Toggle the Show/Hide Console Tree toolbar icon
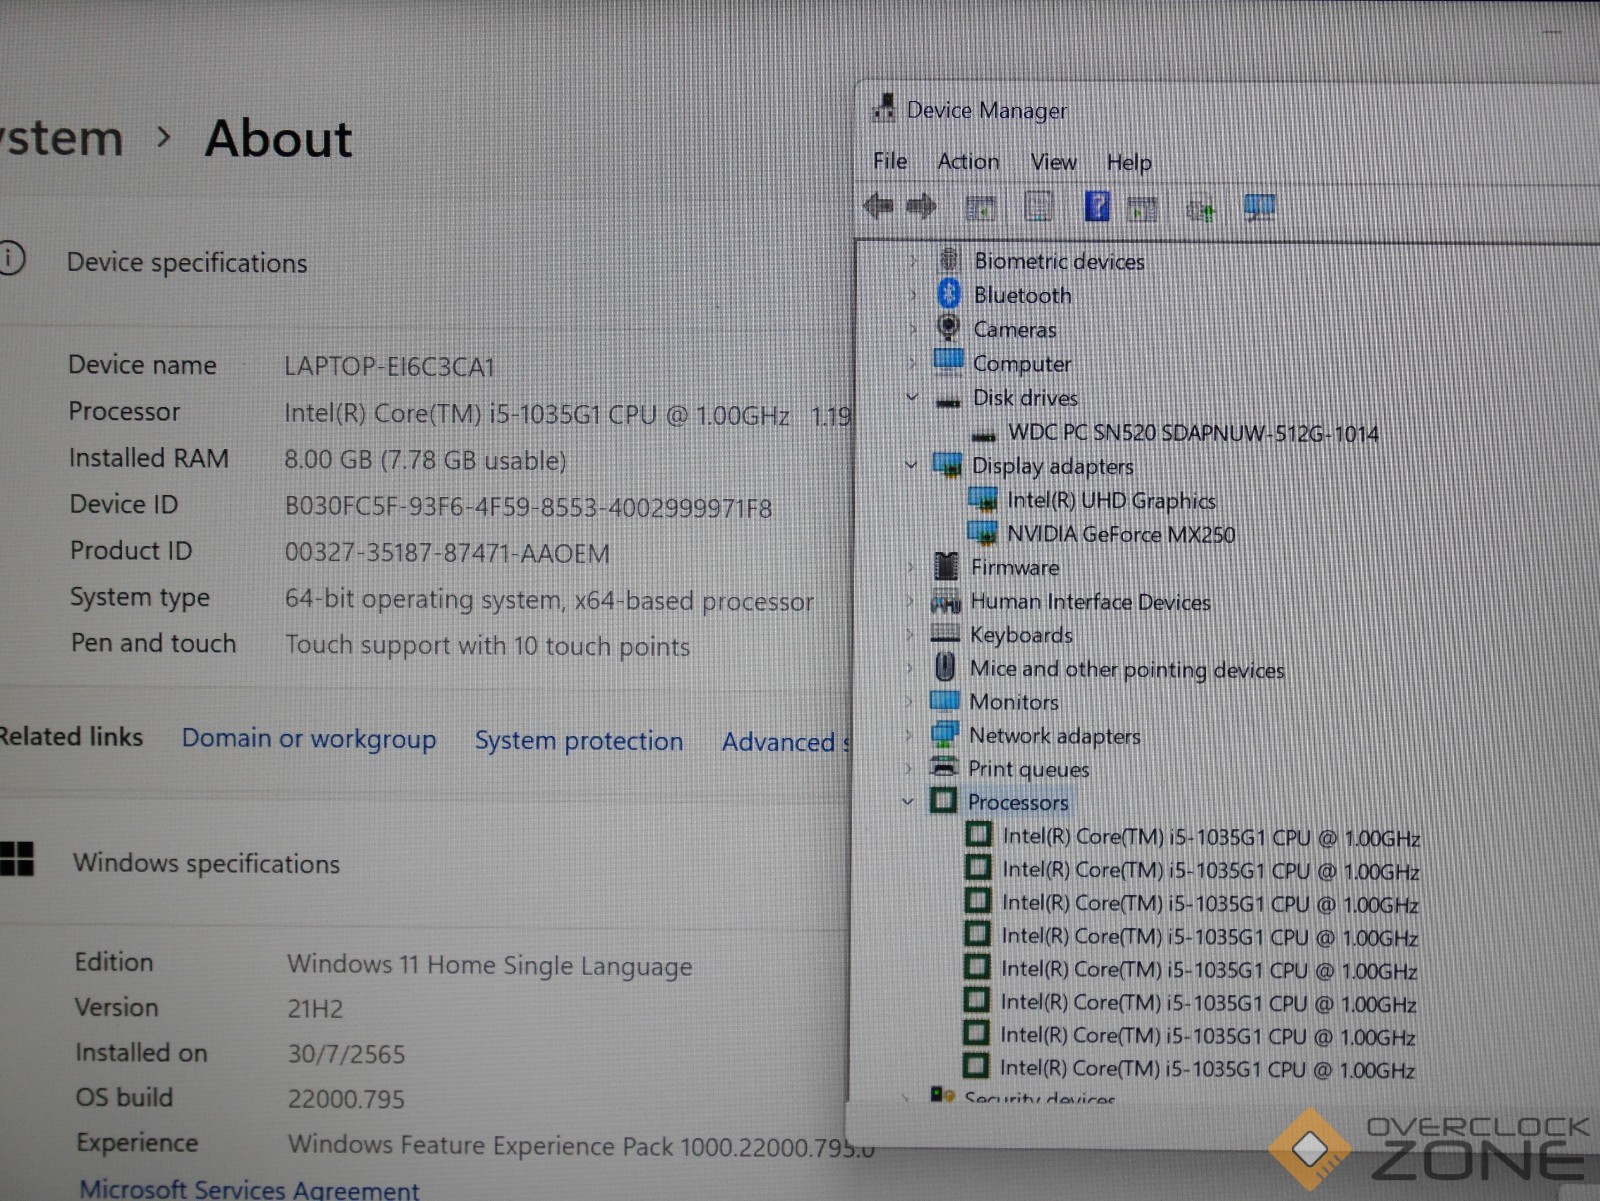Viewport: 1600px width, 1201px height. coord(980,208)
